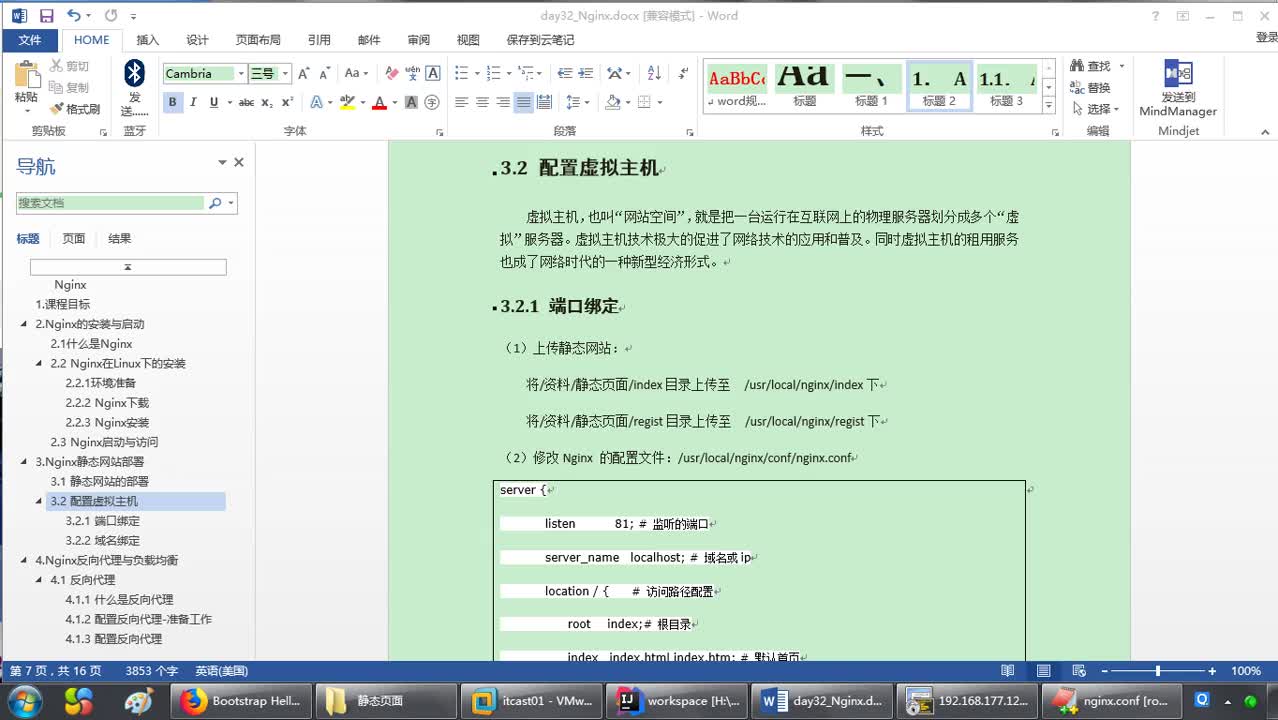
Task: Toggle bold formatting
Action: tap(172, 102)
